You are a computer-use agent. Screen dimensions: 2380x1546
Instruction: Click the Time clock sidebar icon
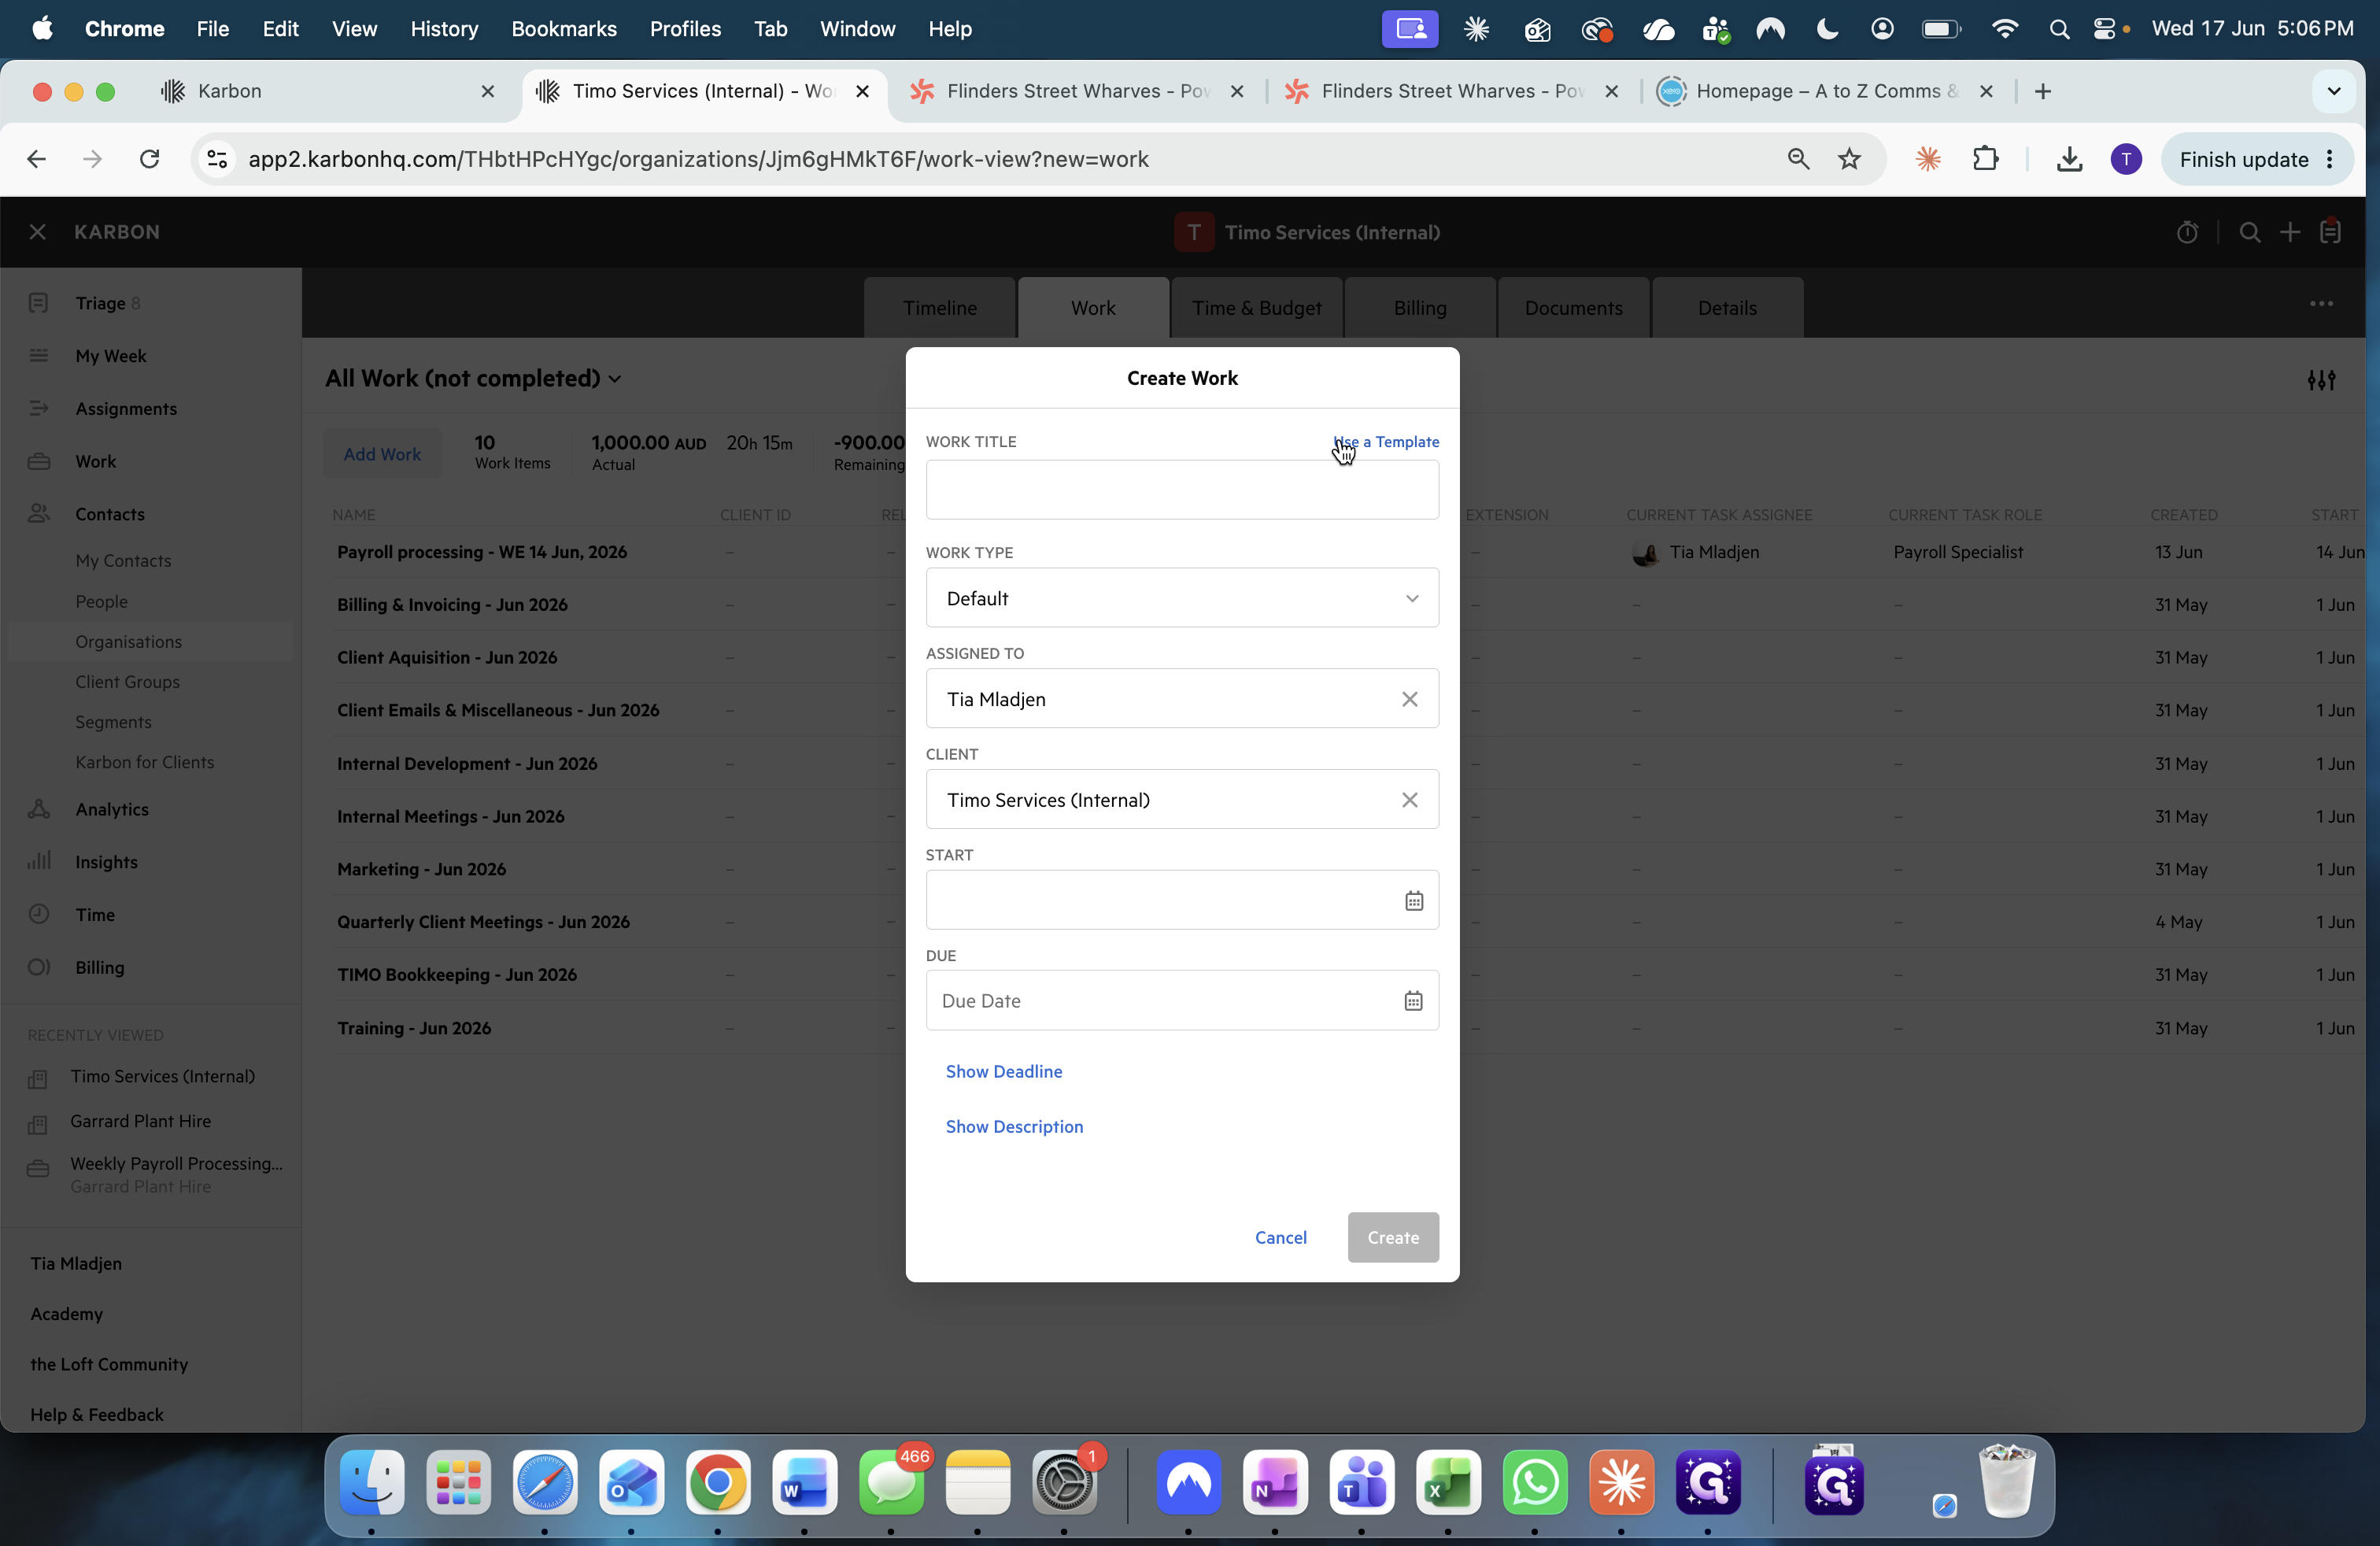(39, 914)
